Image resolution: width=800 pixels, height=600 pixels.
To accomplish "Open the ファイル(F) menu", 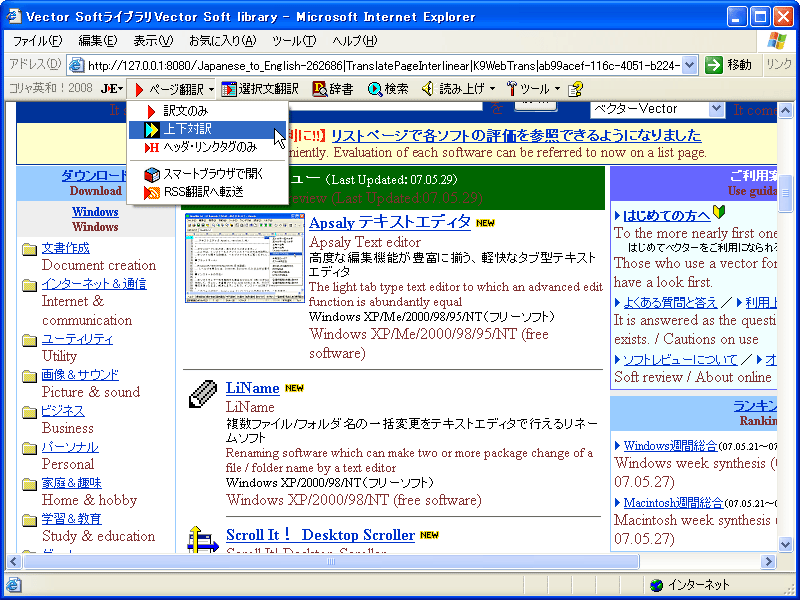I will 37,41.
